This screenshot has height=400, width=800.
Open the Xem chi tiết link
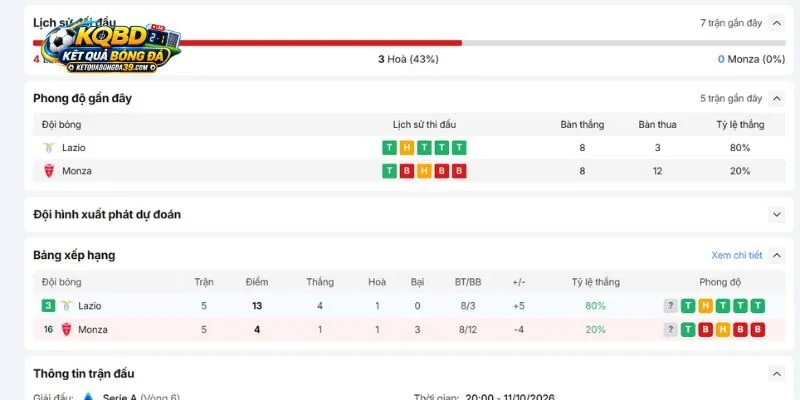pyautogui.click(x=737, y=255)
